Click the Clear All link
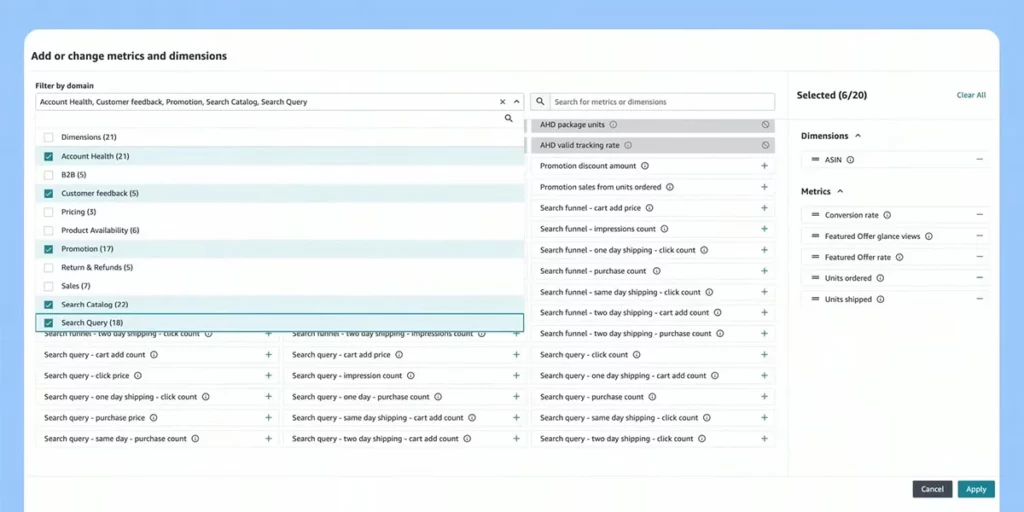The image size is (1024, 512). tap(971, 95)
